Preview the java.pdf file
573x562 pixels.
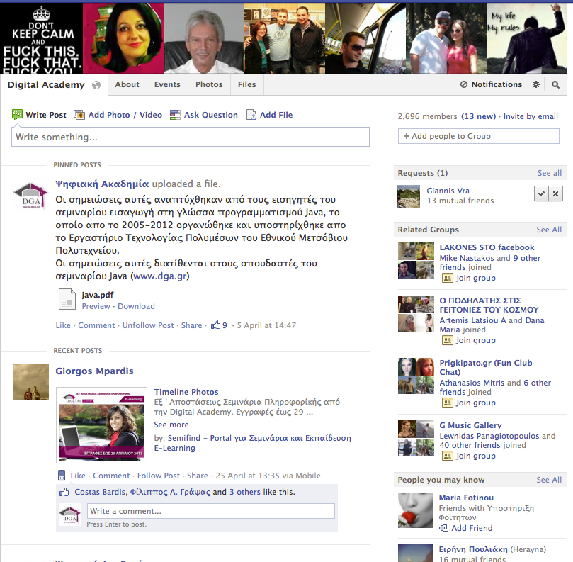(x=96, y=306)
